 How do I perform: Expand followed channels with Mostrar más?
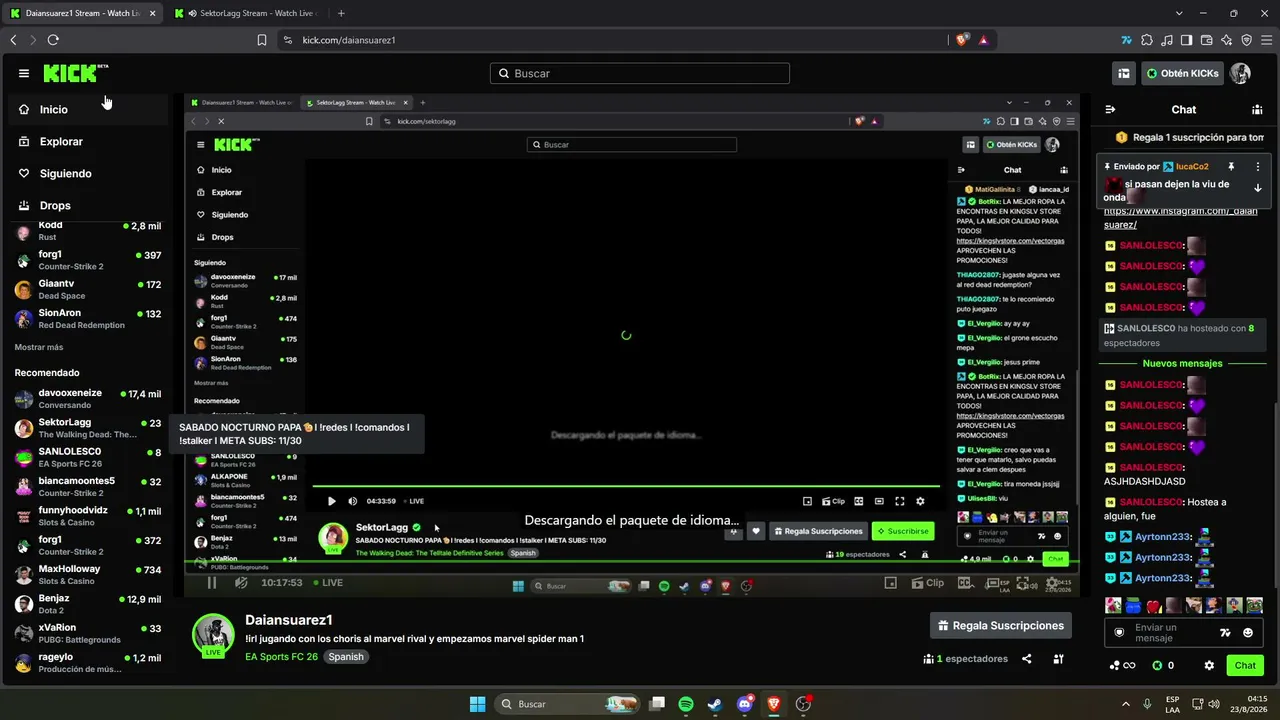coord(39,347)
